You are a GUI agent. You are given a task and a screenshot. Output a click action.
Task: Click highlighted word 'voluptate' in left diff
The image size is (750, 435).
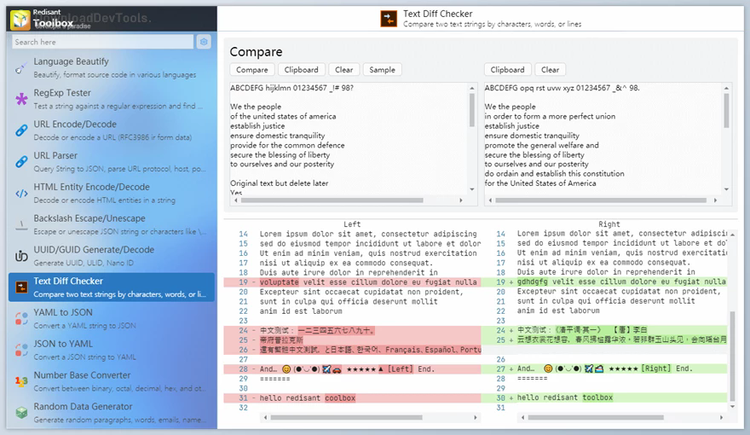(x=279, y=282)
